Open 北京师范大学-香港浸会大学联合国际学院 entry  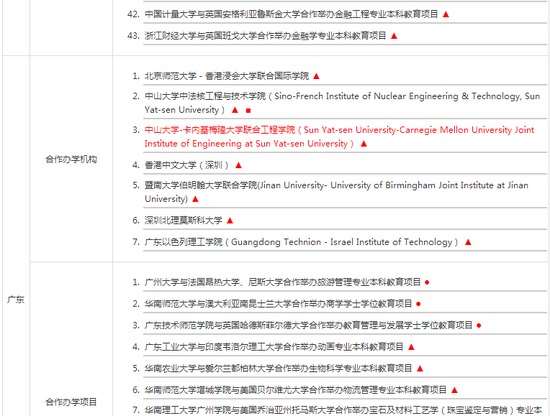pyautogui.click(x=227, y=76)
